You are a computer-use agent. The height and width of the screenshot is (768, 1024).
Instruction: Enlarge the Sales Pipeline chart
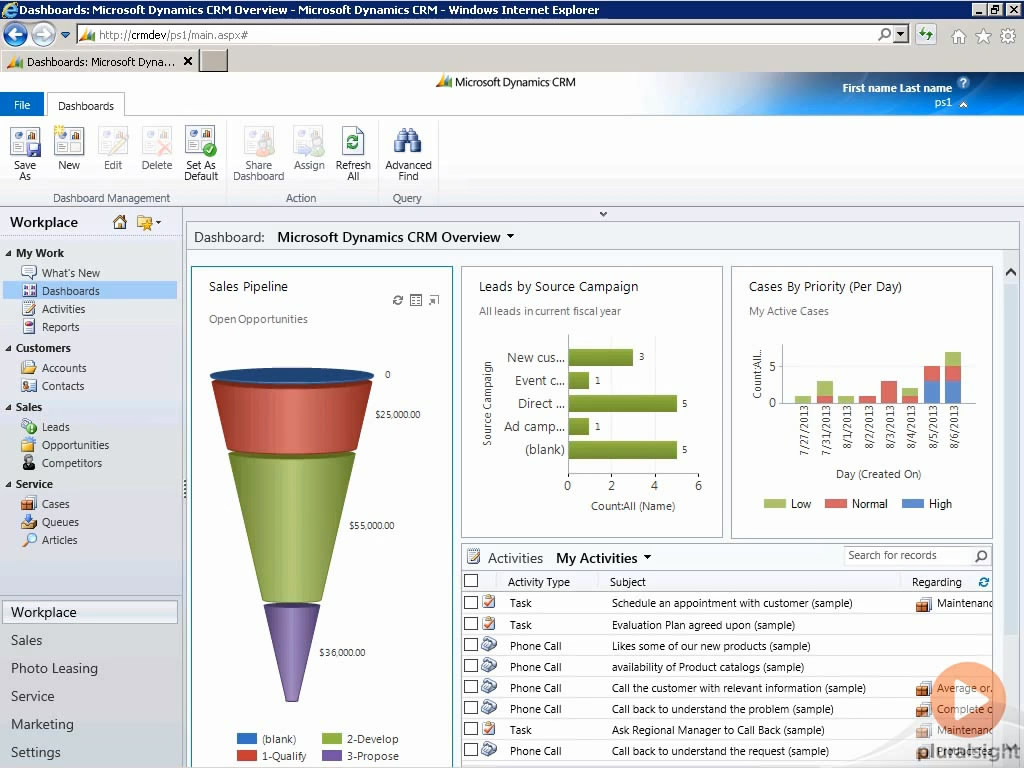click(434, 300)
